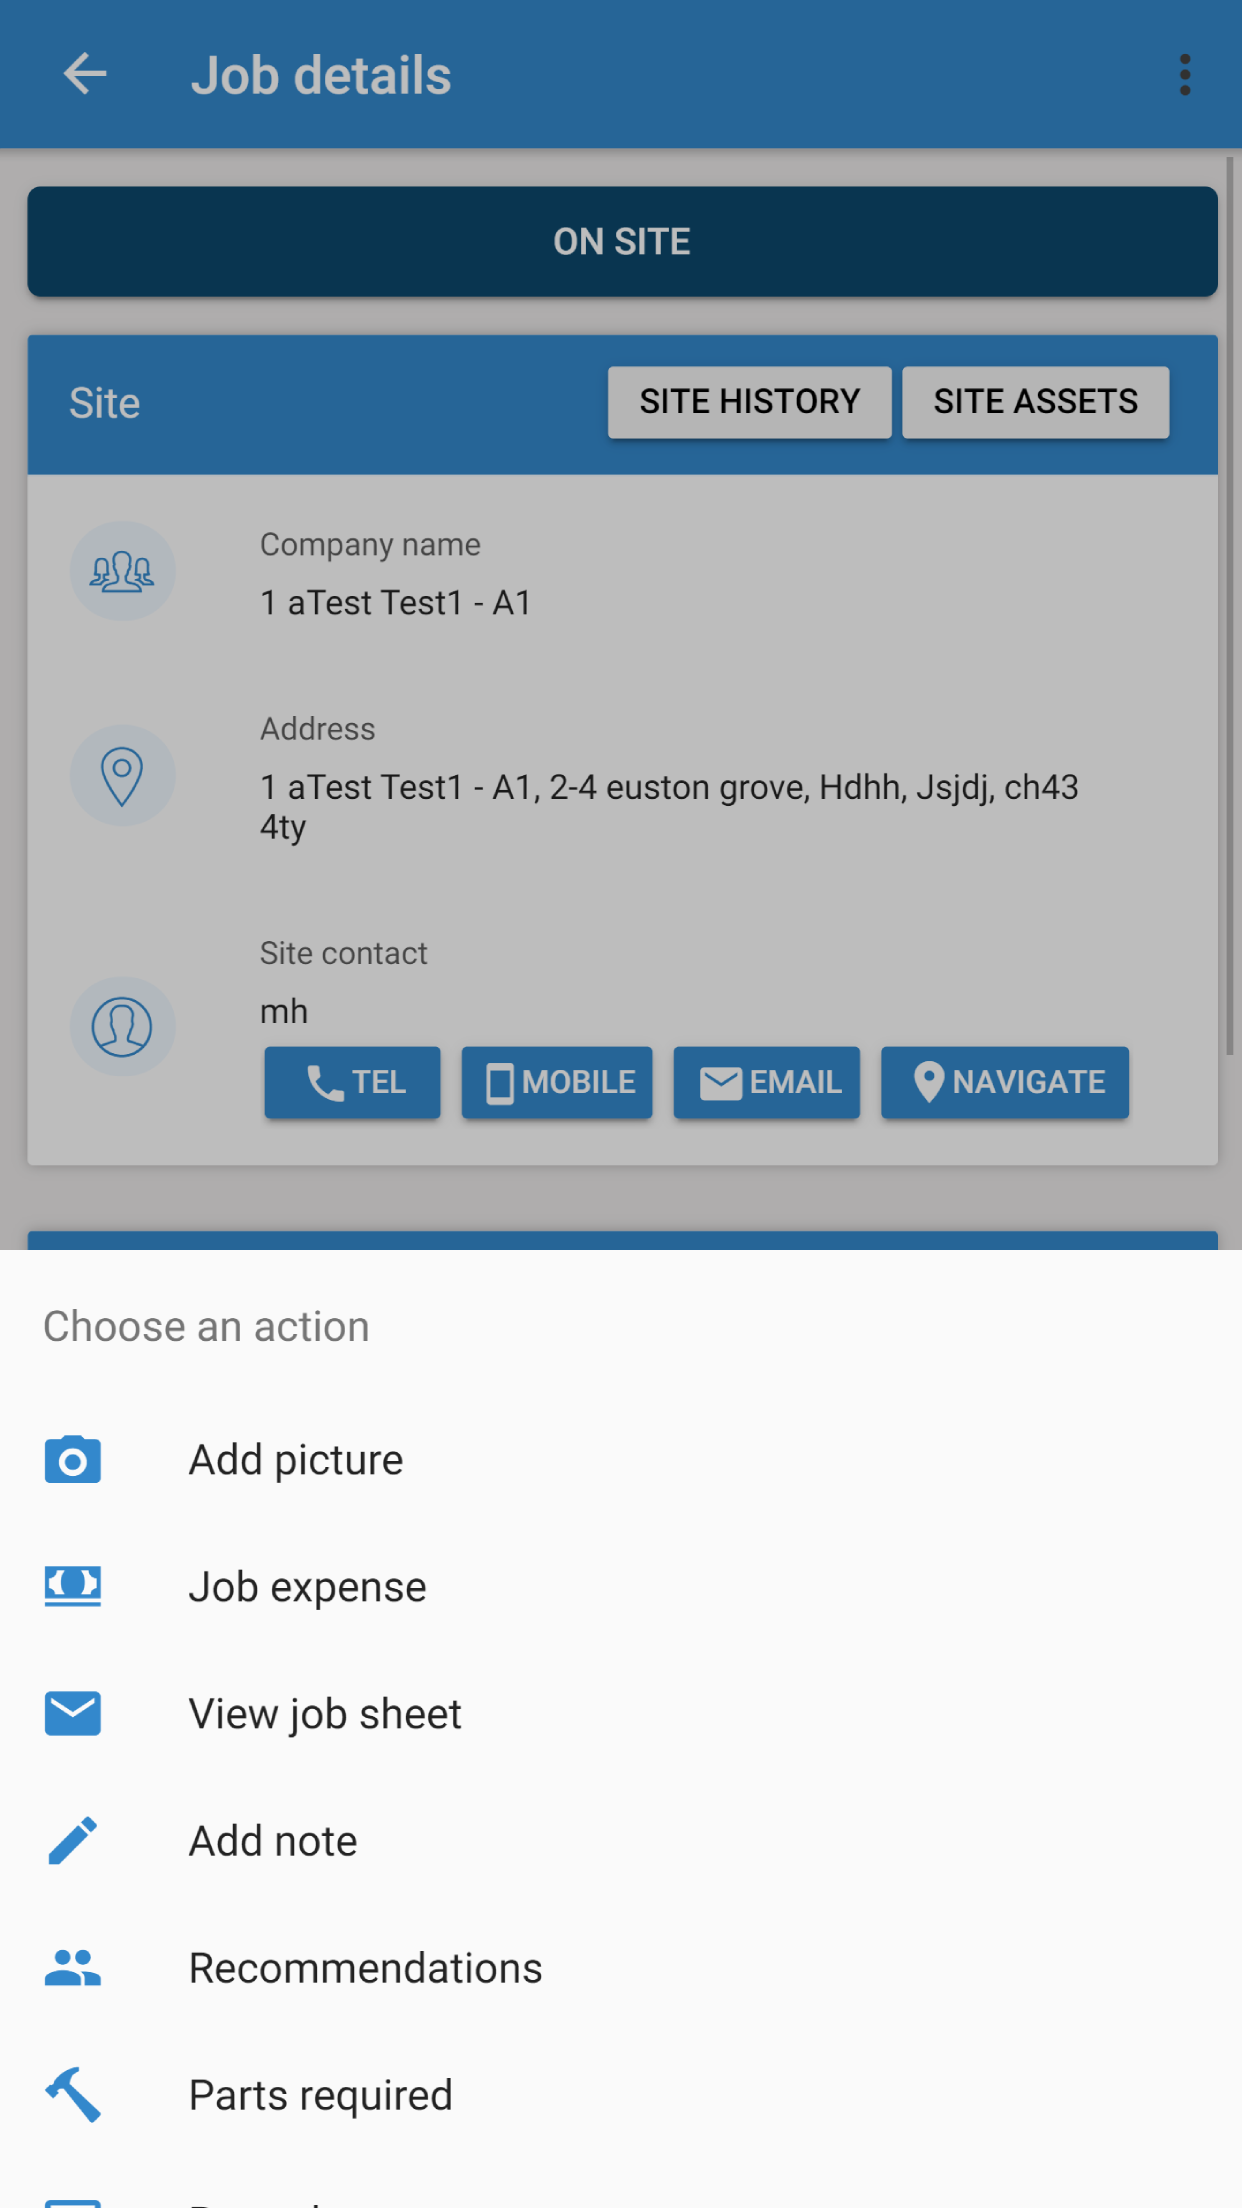The width and height of the screenshot is (1242, 2208).
Task: Open SITE HISTORY
Action: (x=749, y=402)
